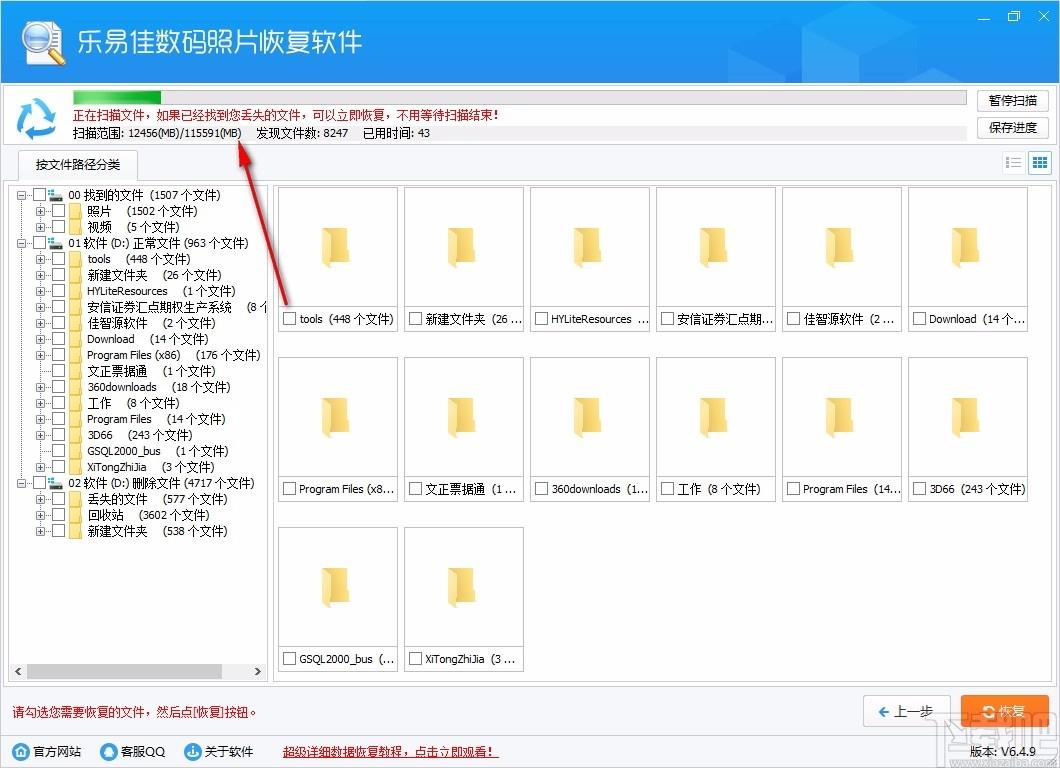Viewport: 1060px width, 768px height.
Task: Check the 照片 (1502 个文件) tree checkbox
Action: click(59, 211)
